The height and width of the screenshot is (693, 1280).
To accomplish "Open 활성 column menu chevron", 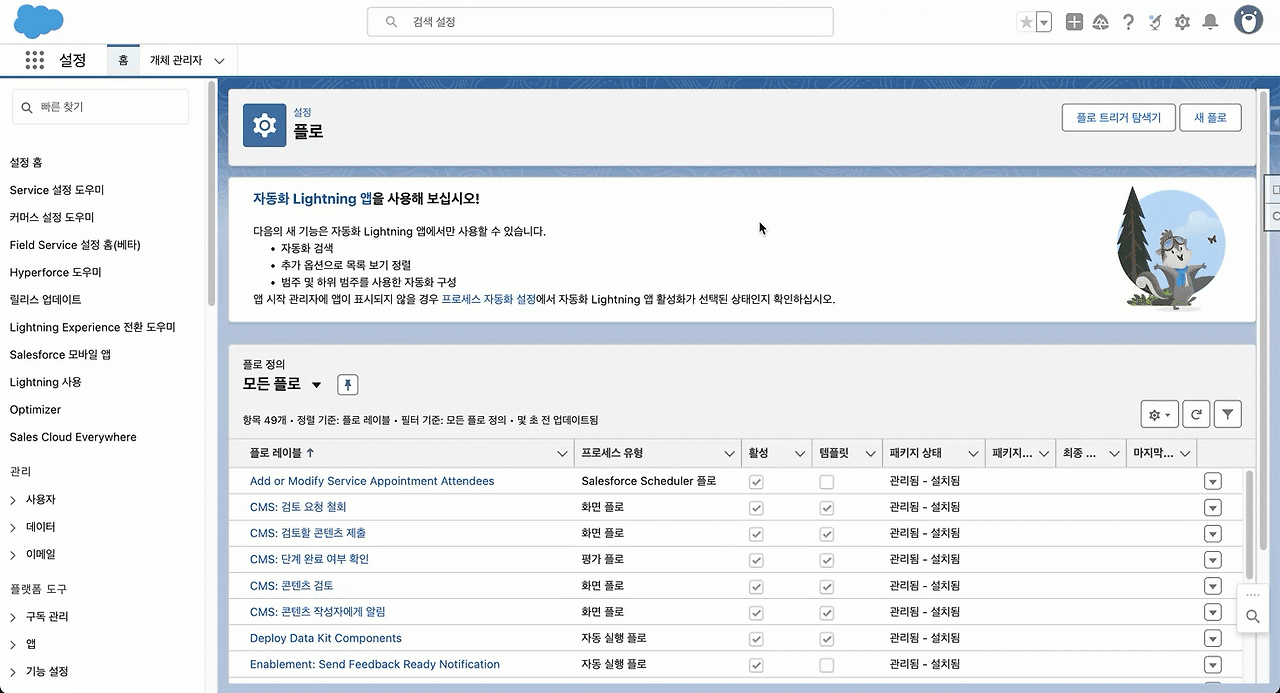I will (800, 454).
